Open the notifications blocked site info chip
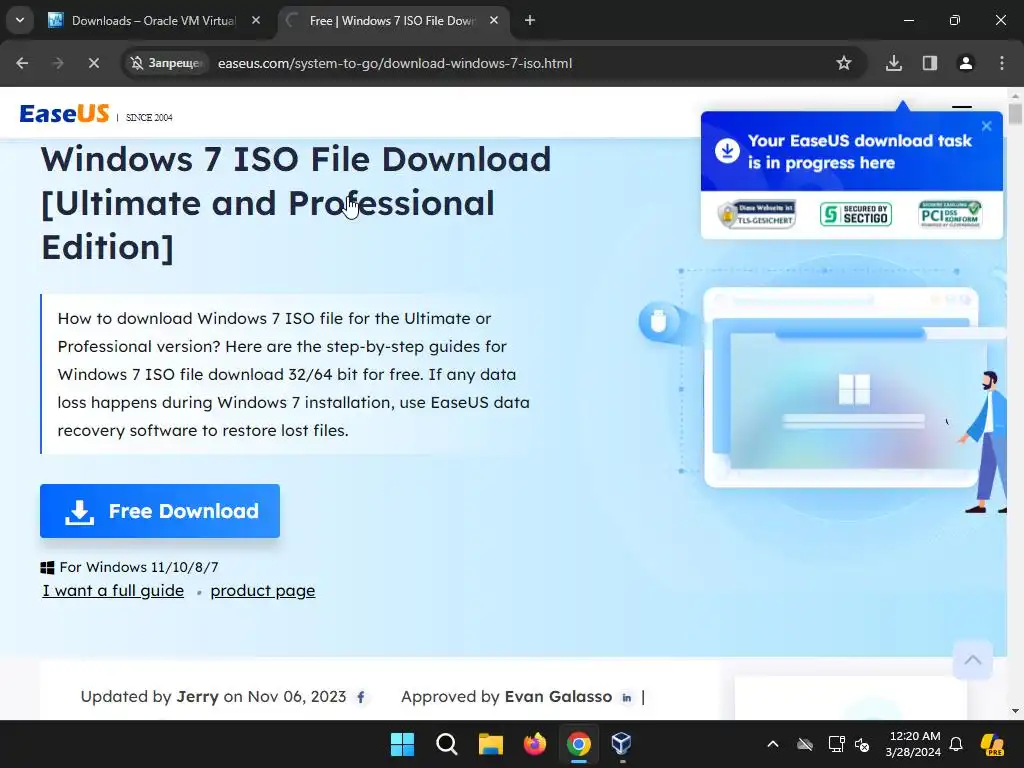Image resolution: width=1024 pixels, height=768 pixels. pos(166,63)
